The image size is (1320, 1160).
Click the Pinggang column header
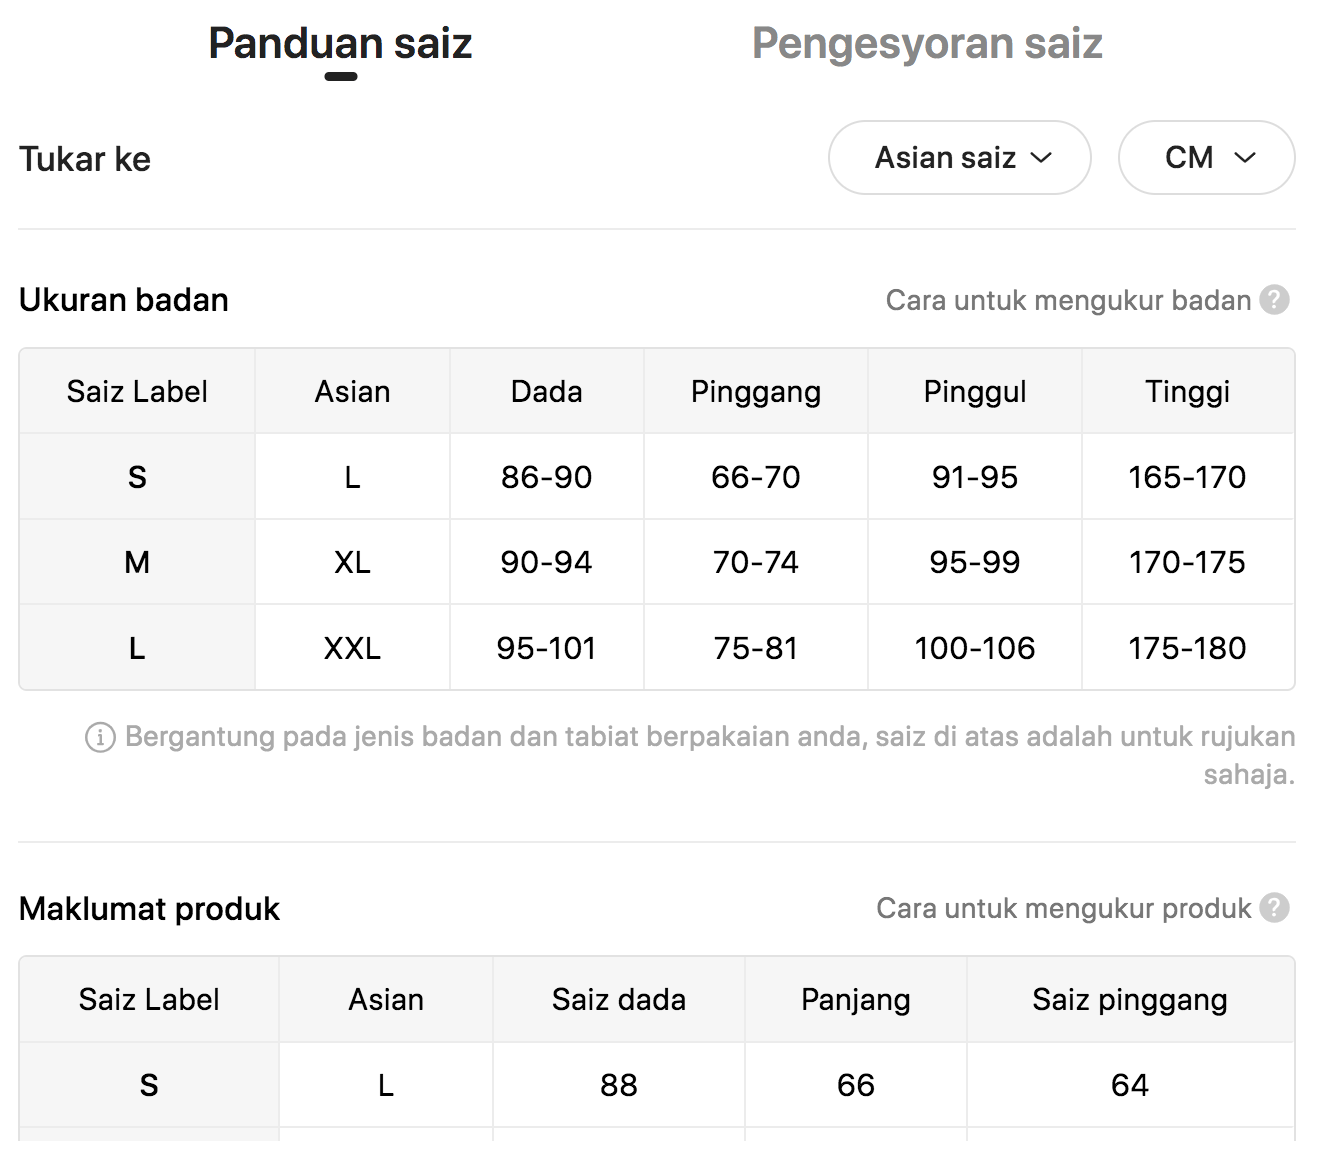click(x=756, y=391)
